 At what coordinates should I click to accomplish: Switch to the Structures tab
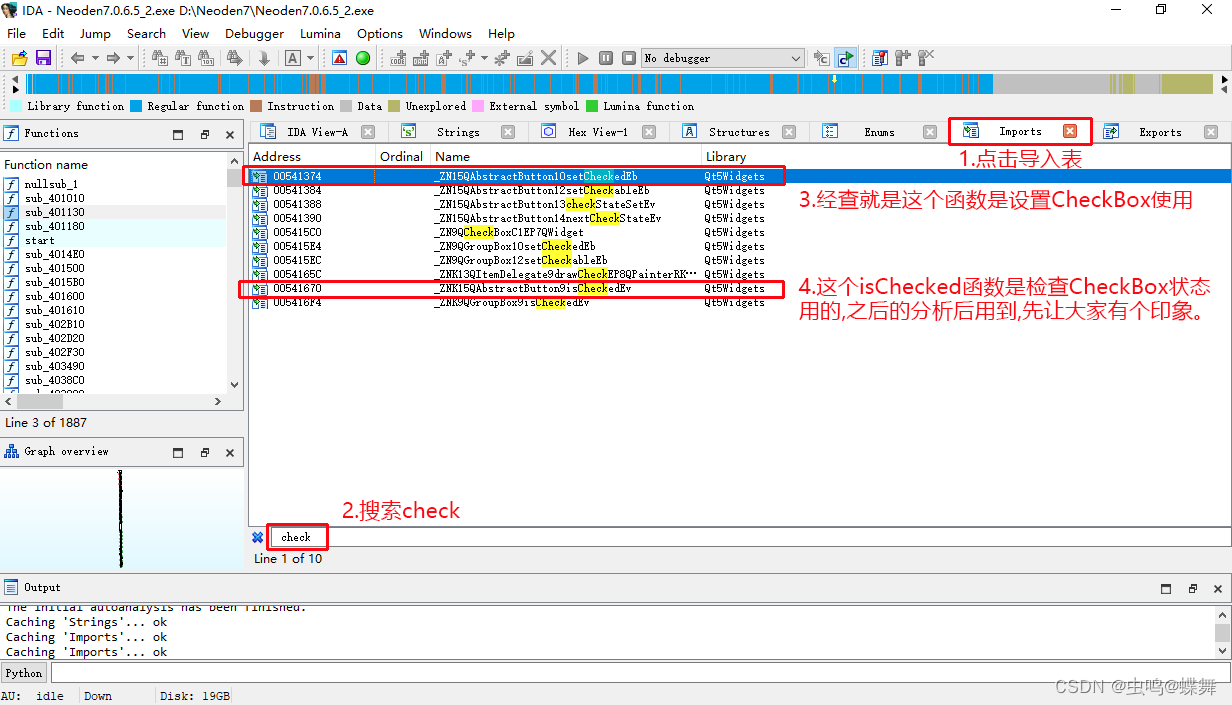point(739,132)
